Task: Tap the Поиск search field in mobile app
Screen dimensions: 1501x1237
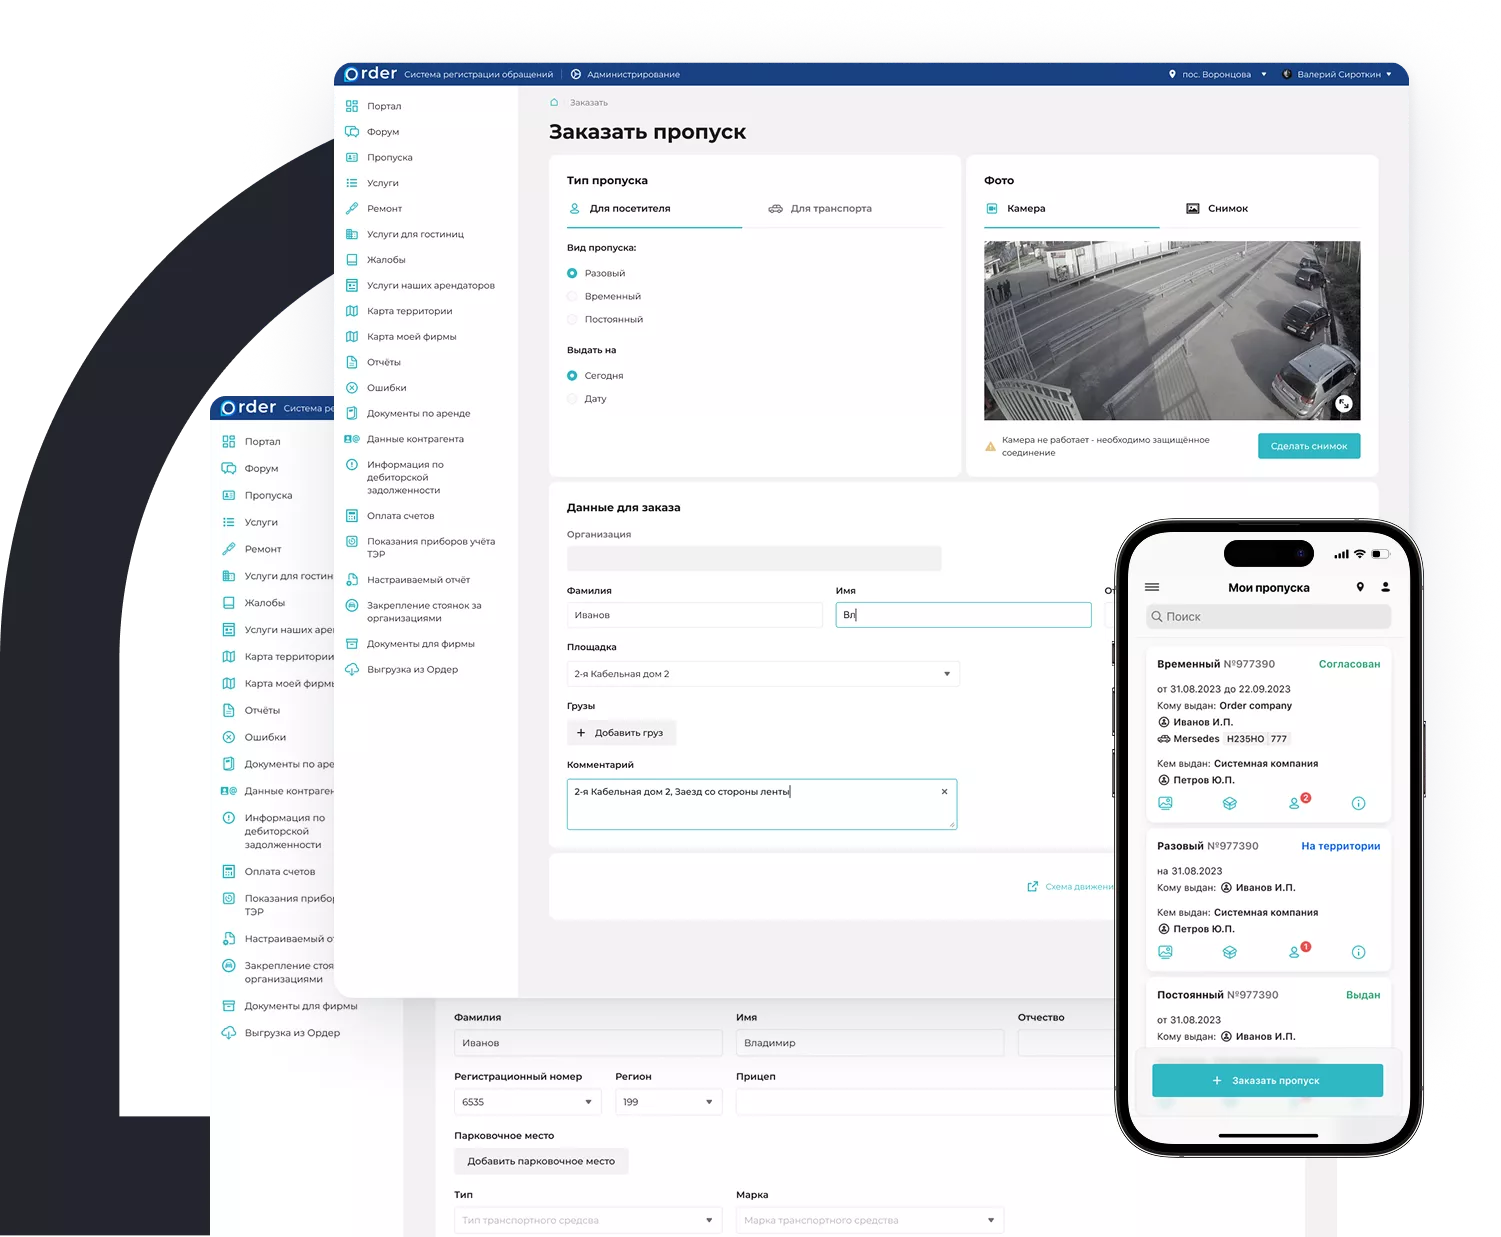Action: 1267,617
